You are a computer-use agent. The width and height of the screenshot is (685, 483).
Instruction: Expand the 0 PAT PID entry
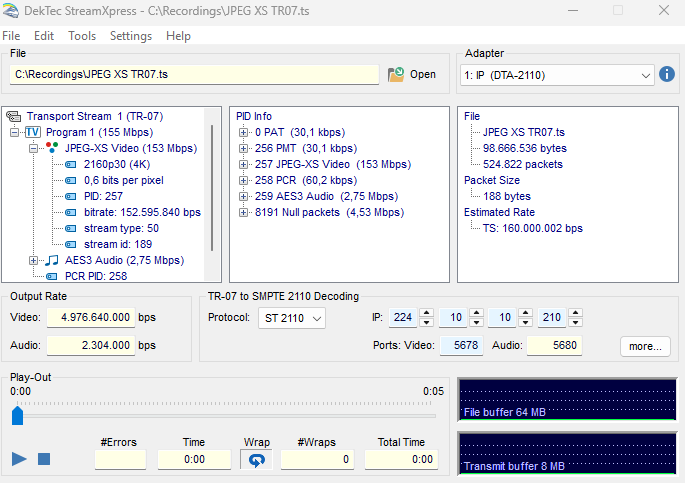point(243,132)
